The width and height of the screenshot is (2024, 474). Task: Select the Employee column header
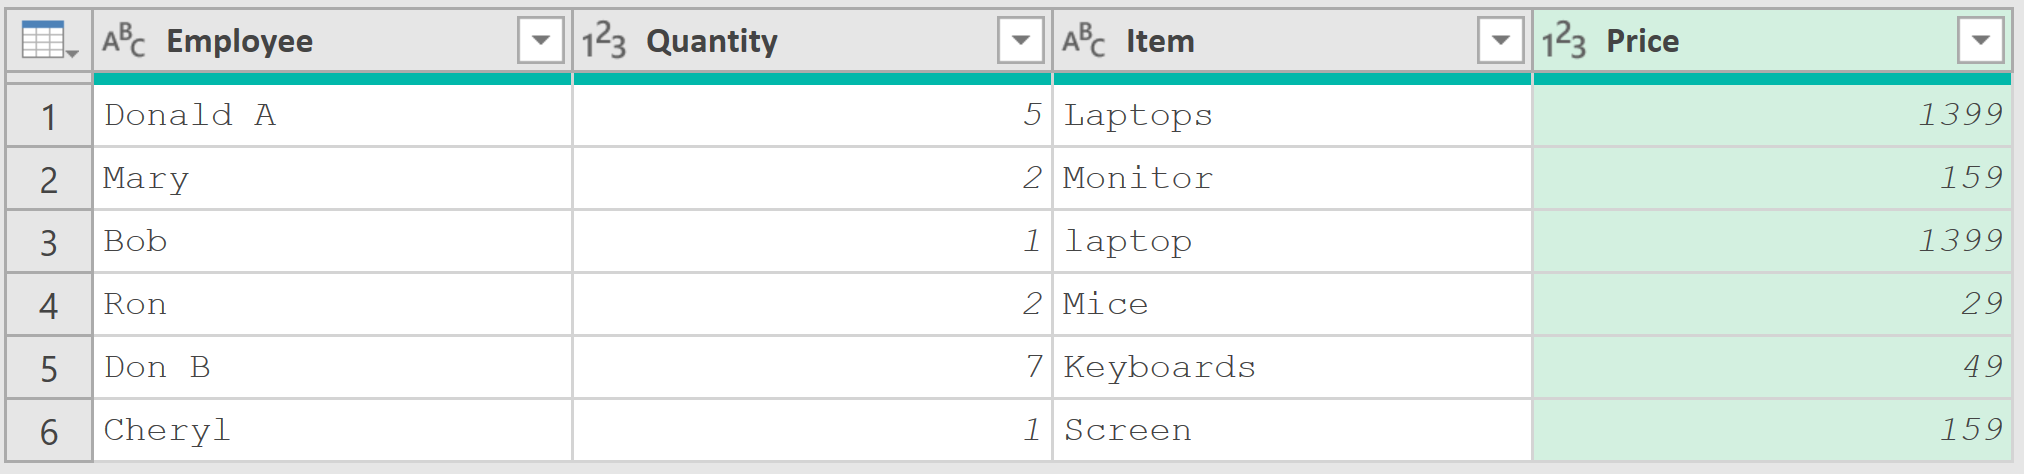click(x=332, y=41)
